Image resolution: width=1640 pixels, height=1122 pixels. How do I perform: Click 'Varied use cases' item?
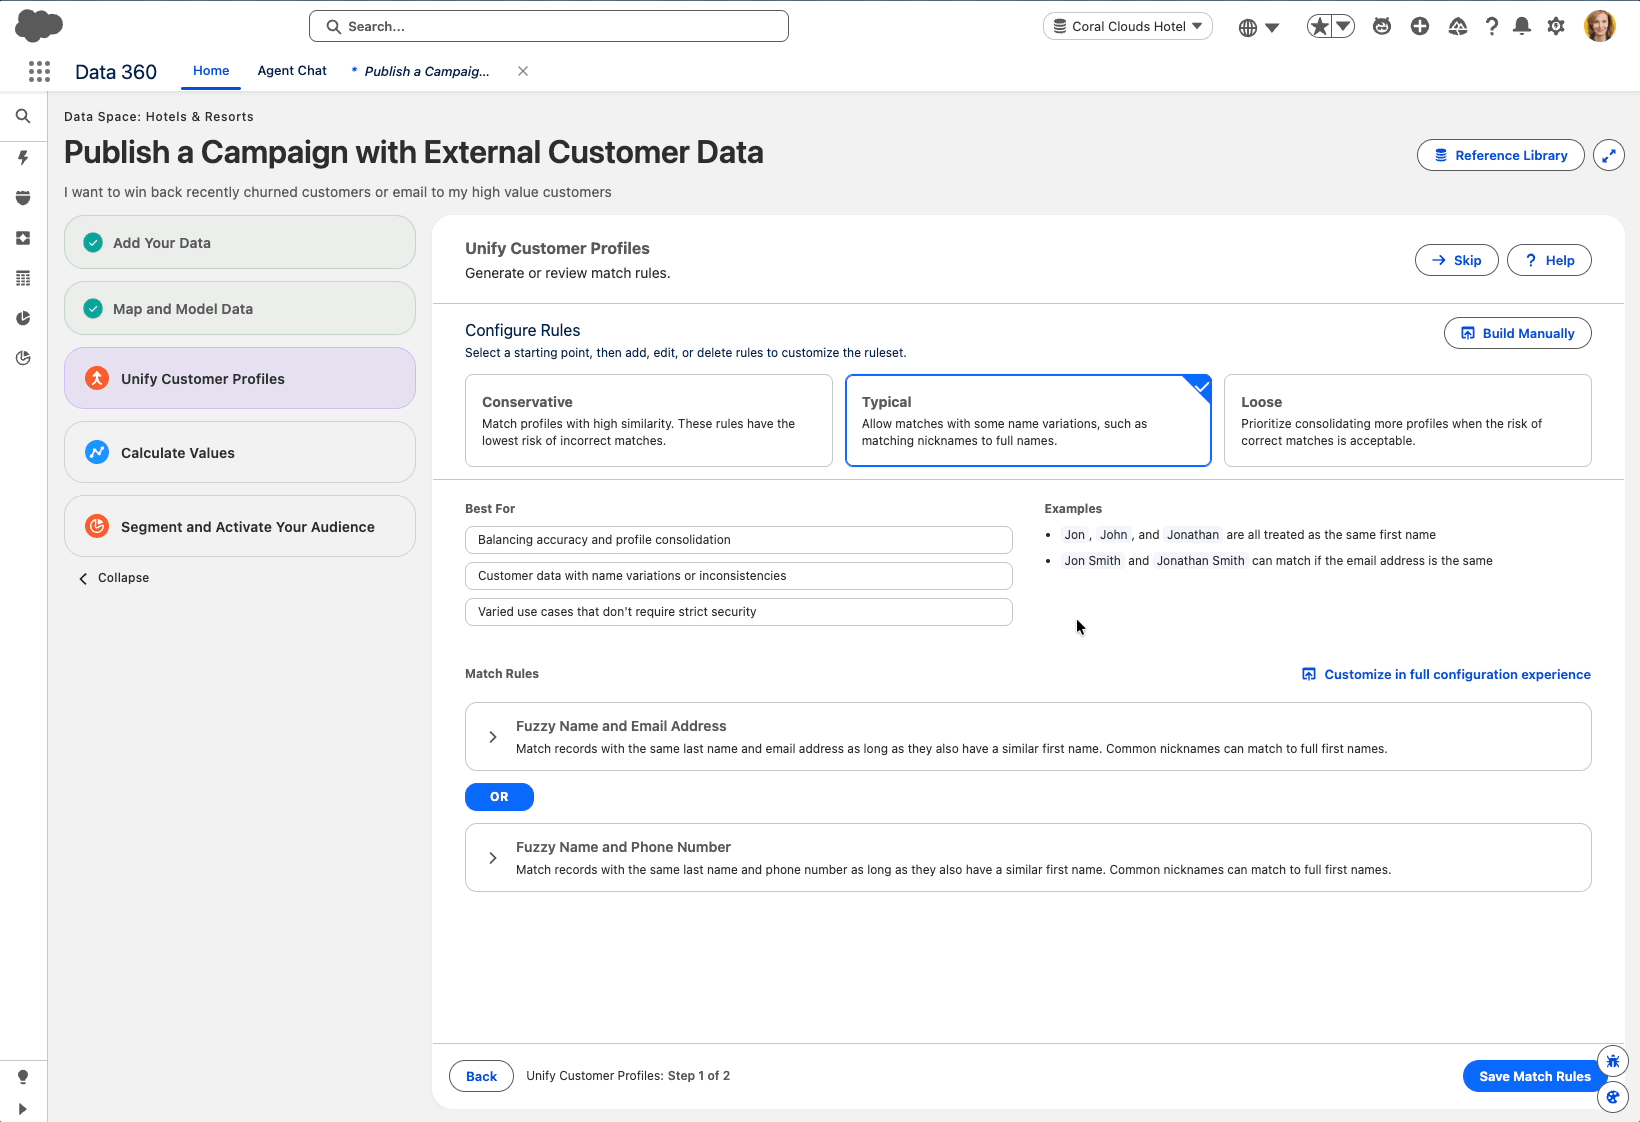click(739, 612)
